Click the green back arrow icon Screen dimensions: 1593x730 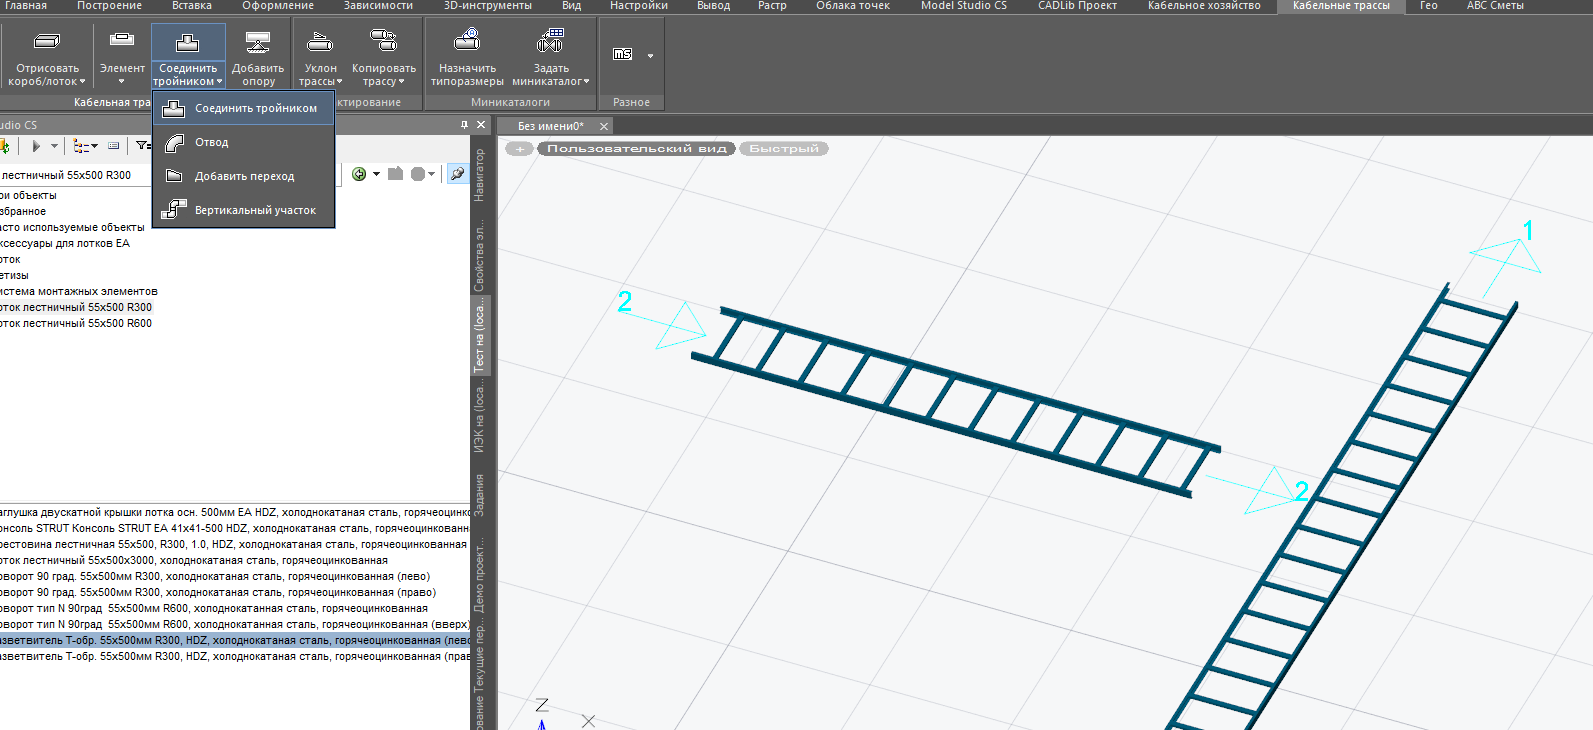[359, 174]
